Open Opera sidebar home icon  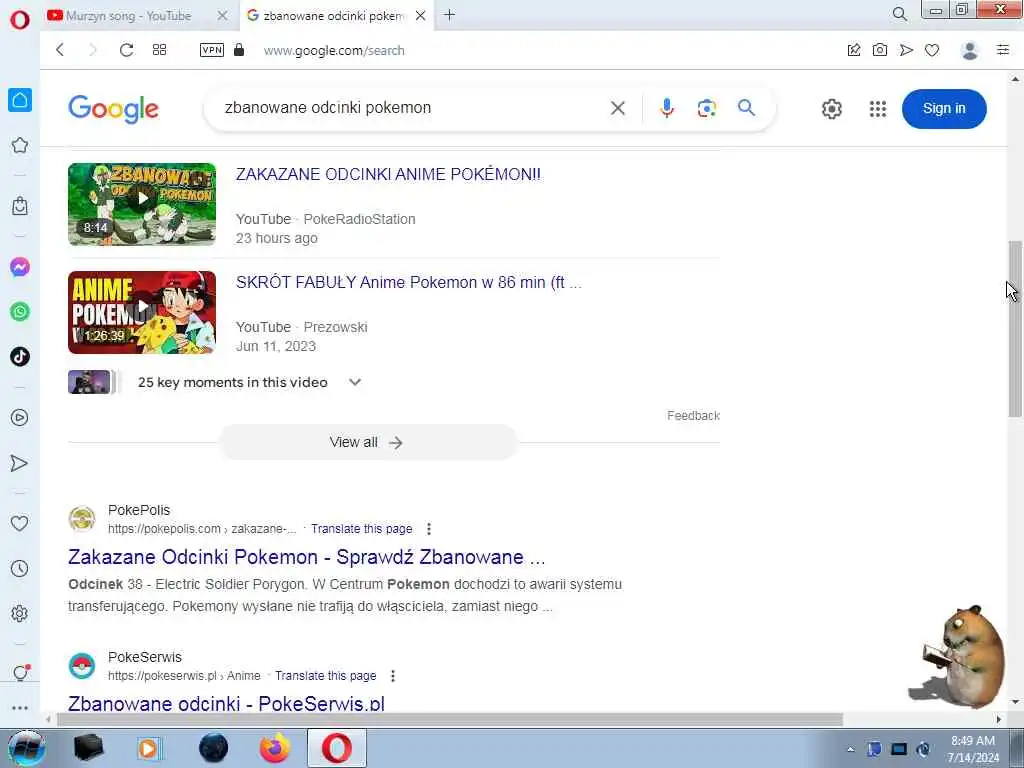(x=20, y=100)
